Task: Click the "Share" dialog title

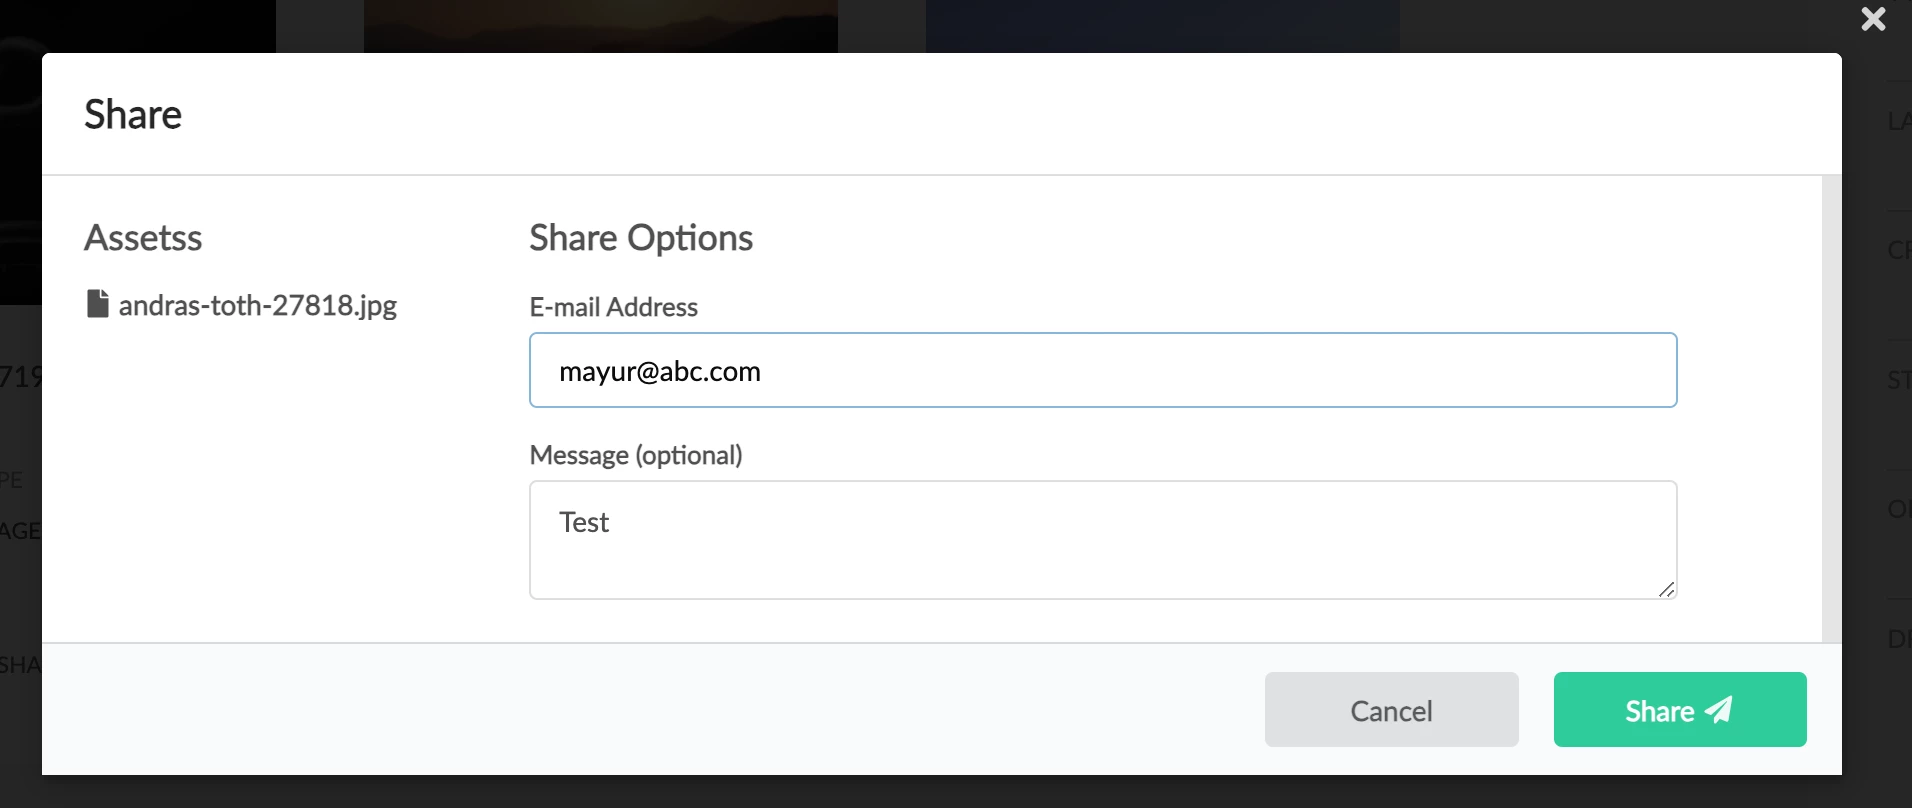Action: click(133, 115)
